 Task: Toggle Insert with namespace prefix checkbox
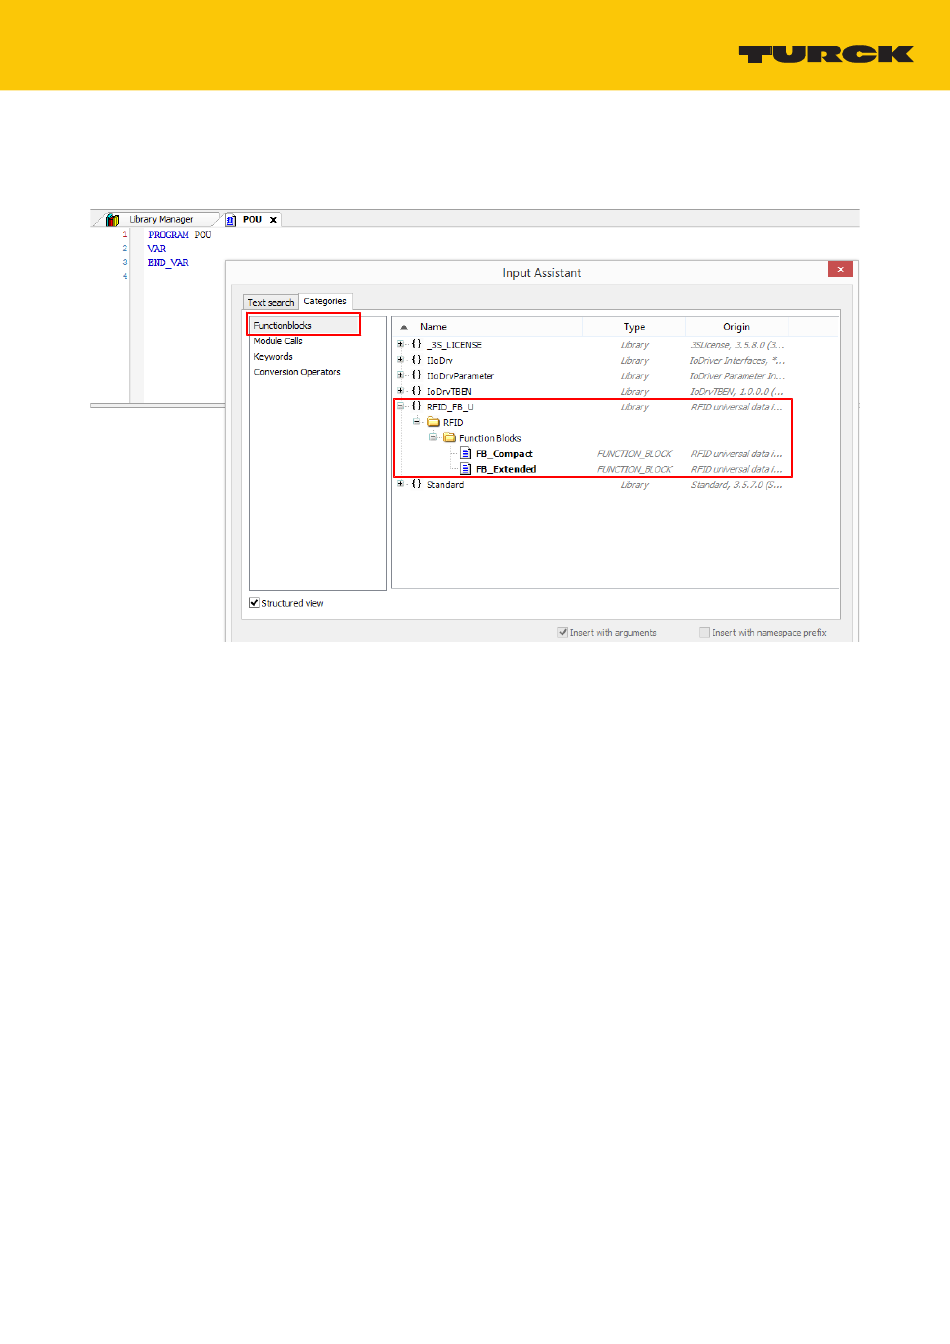pos(705,633)
